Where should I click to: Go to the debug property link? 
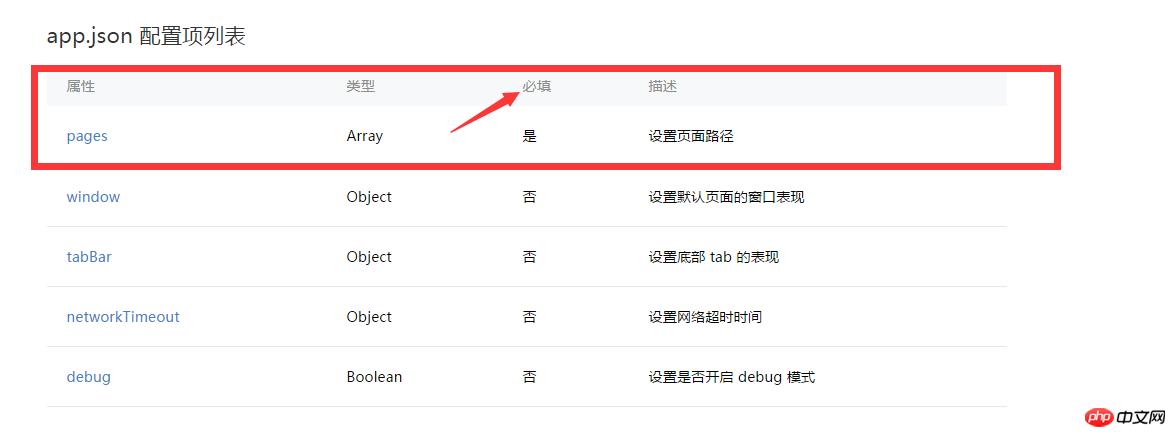coord(88,377)
